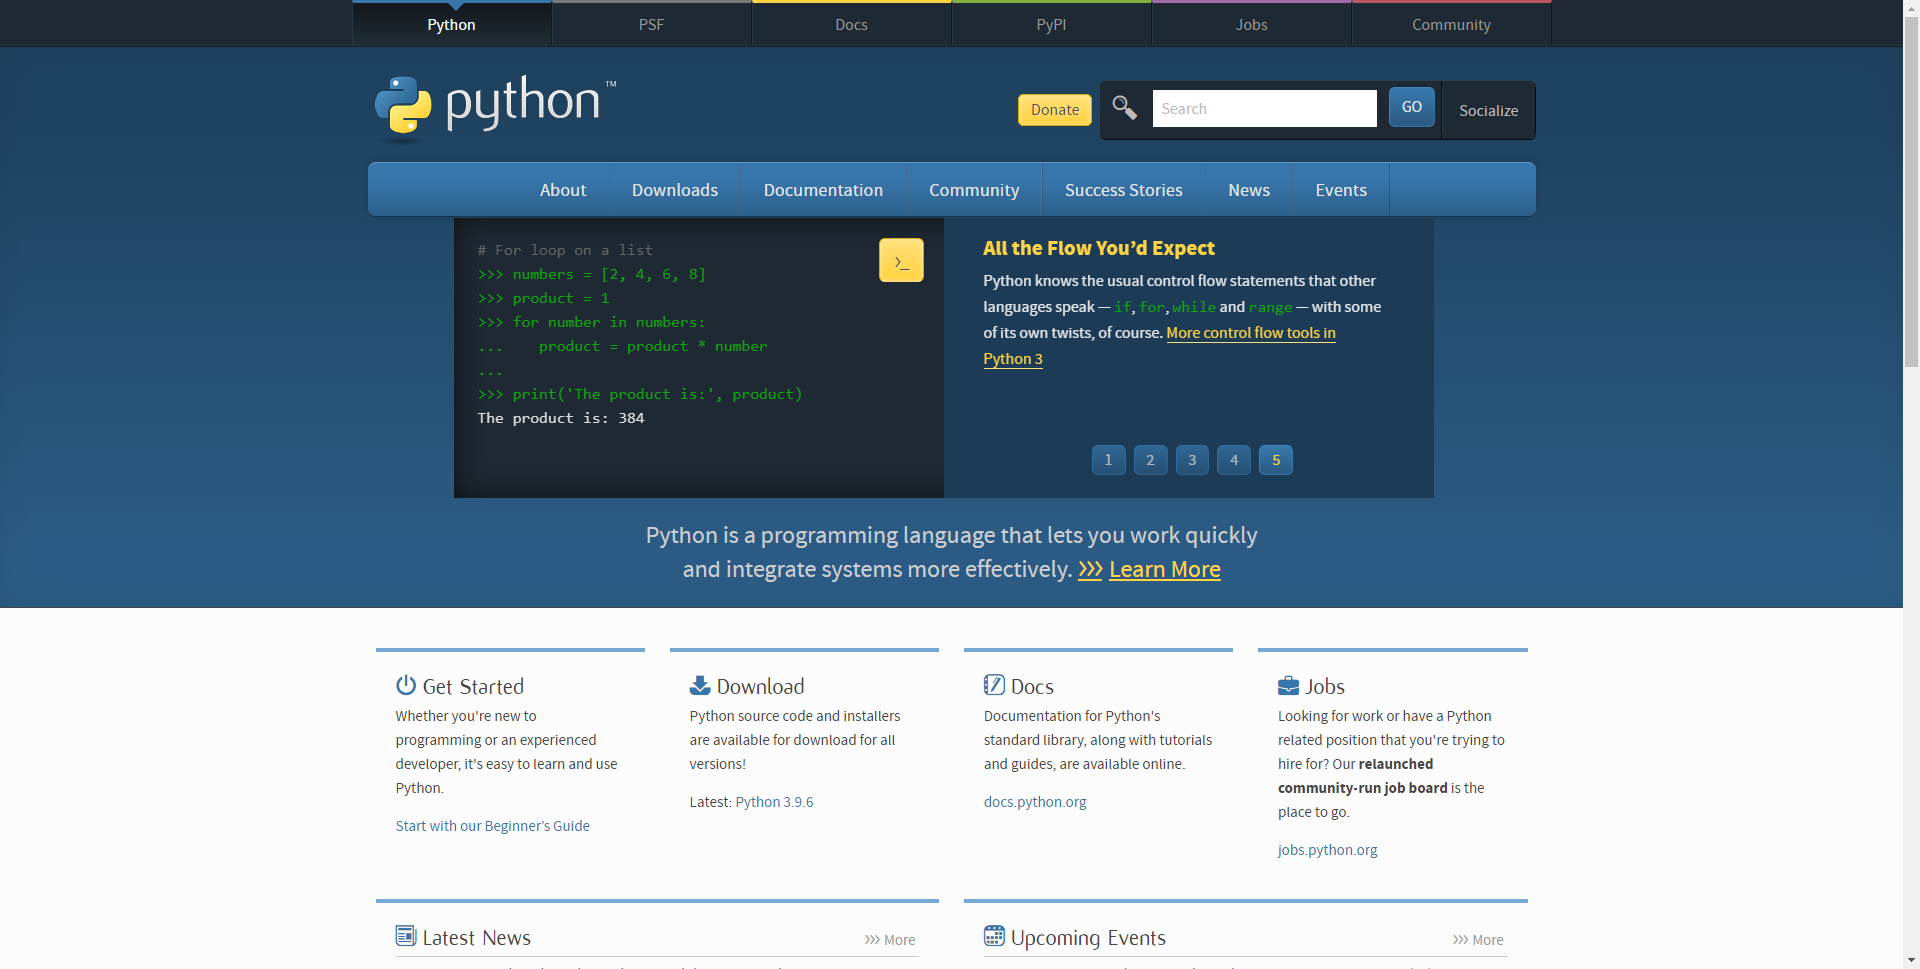Click the Download arrow icon
Viewport: 1920px width, 969px height.
click(x=700, y=685)
